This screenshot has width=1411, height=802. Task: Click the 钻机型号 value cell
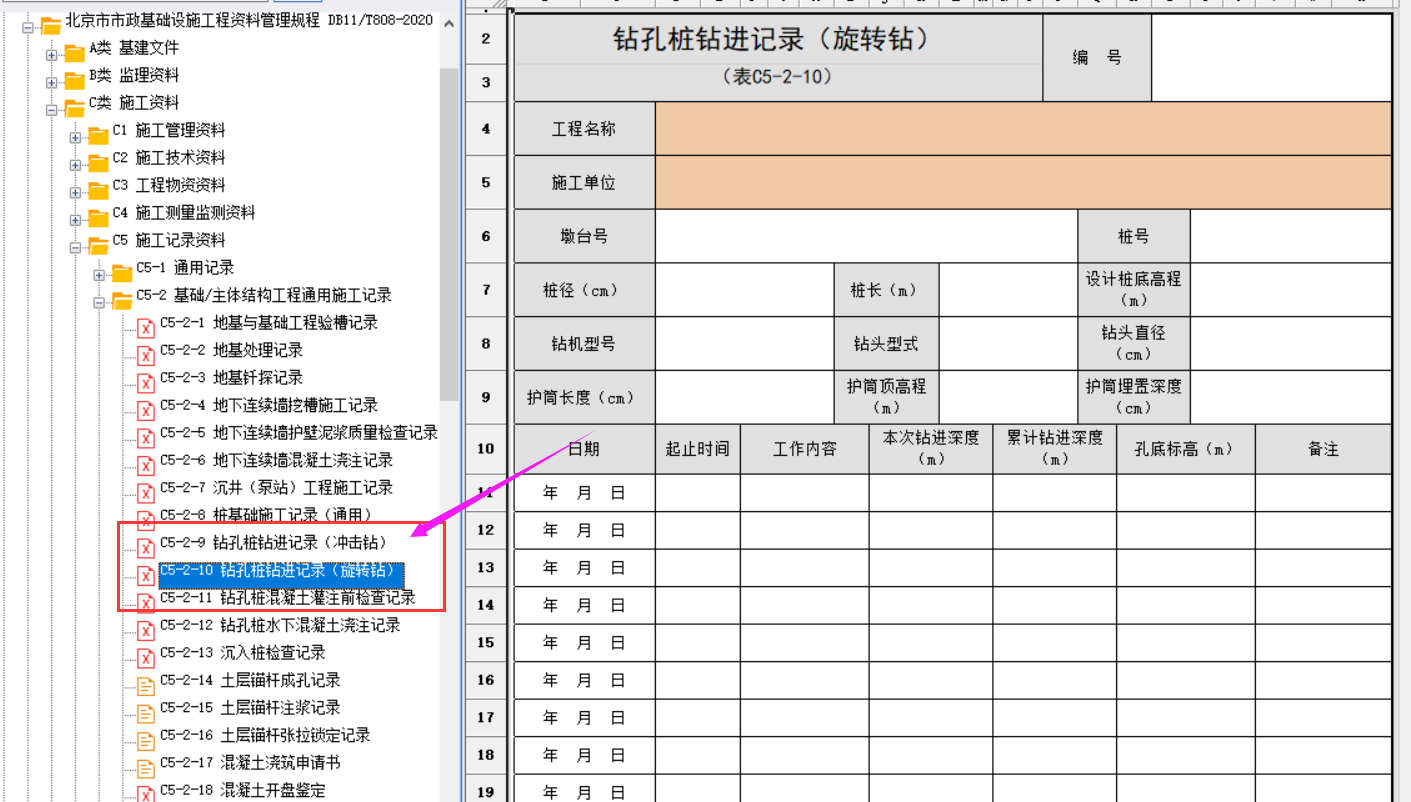point(745,344)
